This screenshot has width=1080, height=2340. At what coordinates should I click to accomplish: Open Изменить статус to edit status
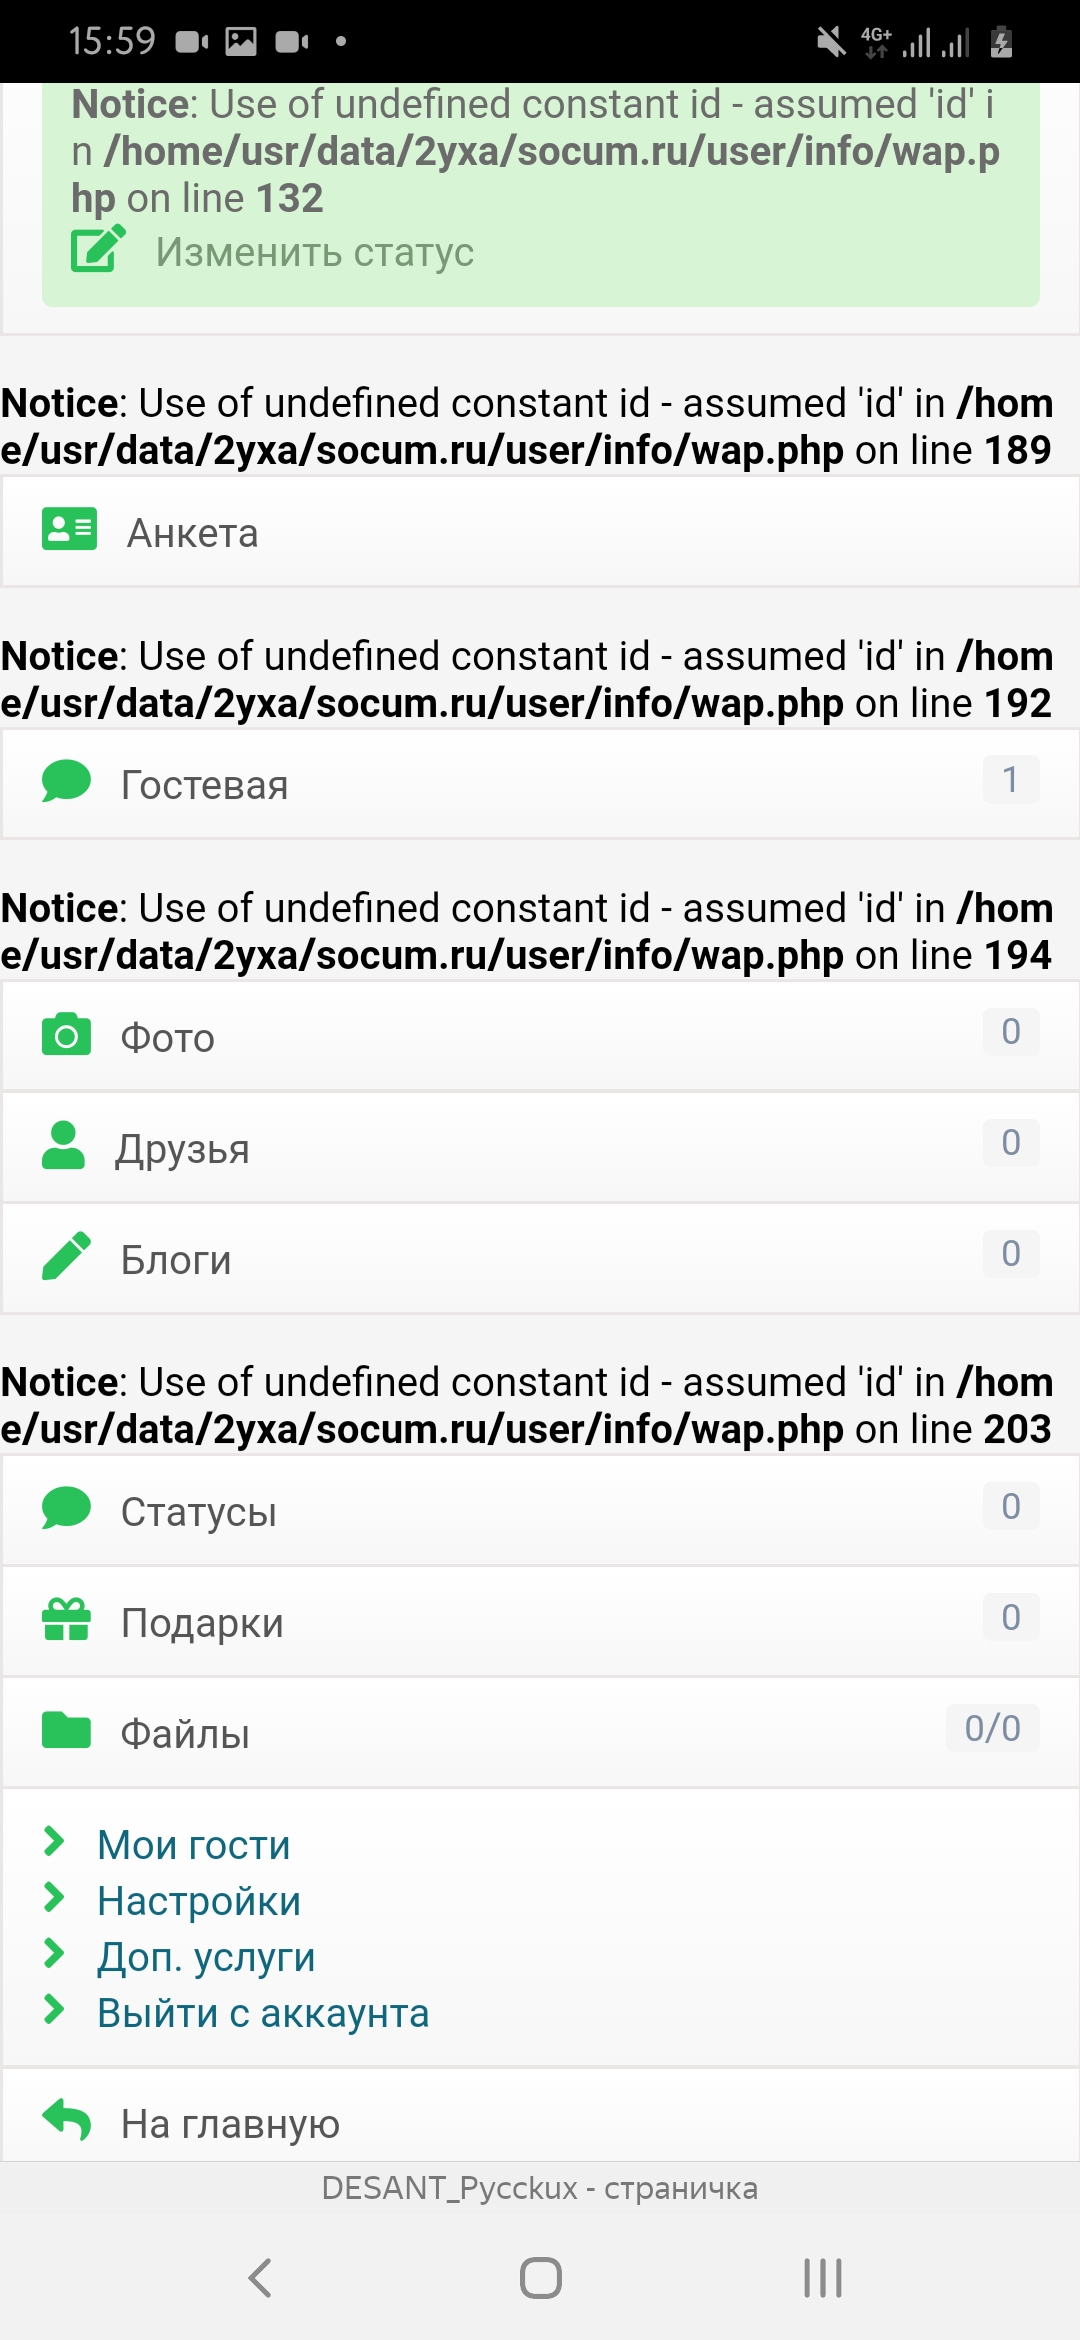click(x=314, y=252)
